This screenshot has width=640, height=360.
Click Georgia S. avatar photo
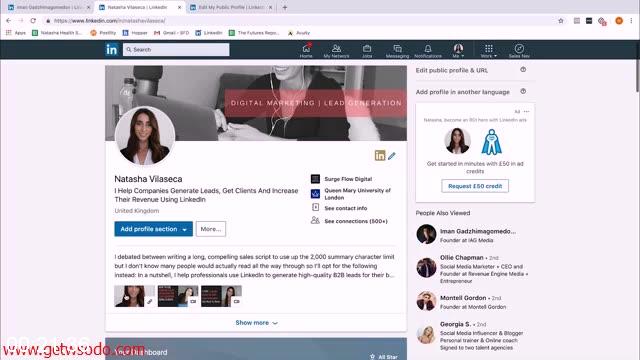tap(427, 335)
